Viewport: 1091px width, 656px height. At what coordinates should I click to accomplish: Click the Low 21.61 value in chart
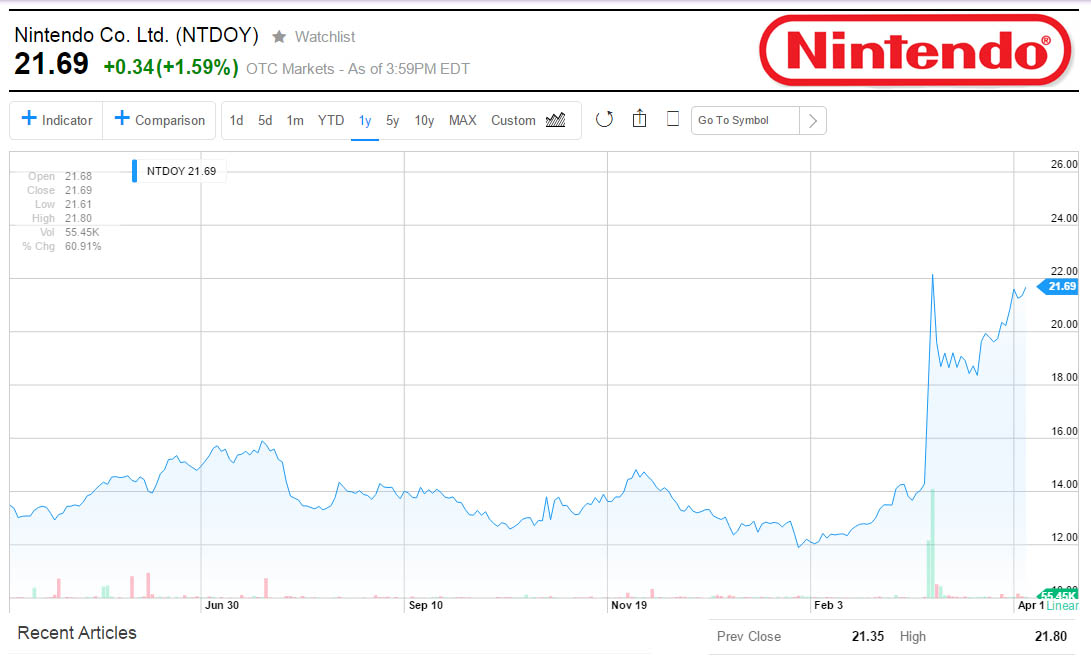tap(79, 205)
